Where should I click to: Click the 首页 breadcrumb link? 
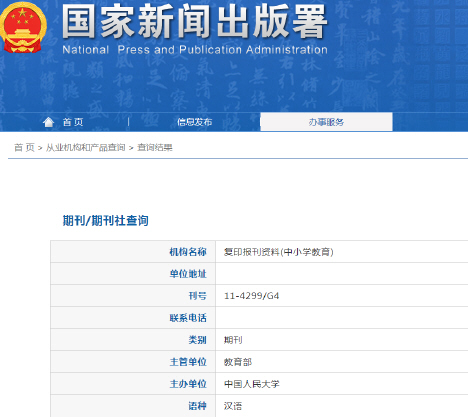(x=24, y=147)
